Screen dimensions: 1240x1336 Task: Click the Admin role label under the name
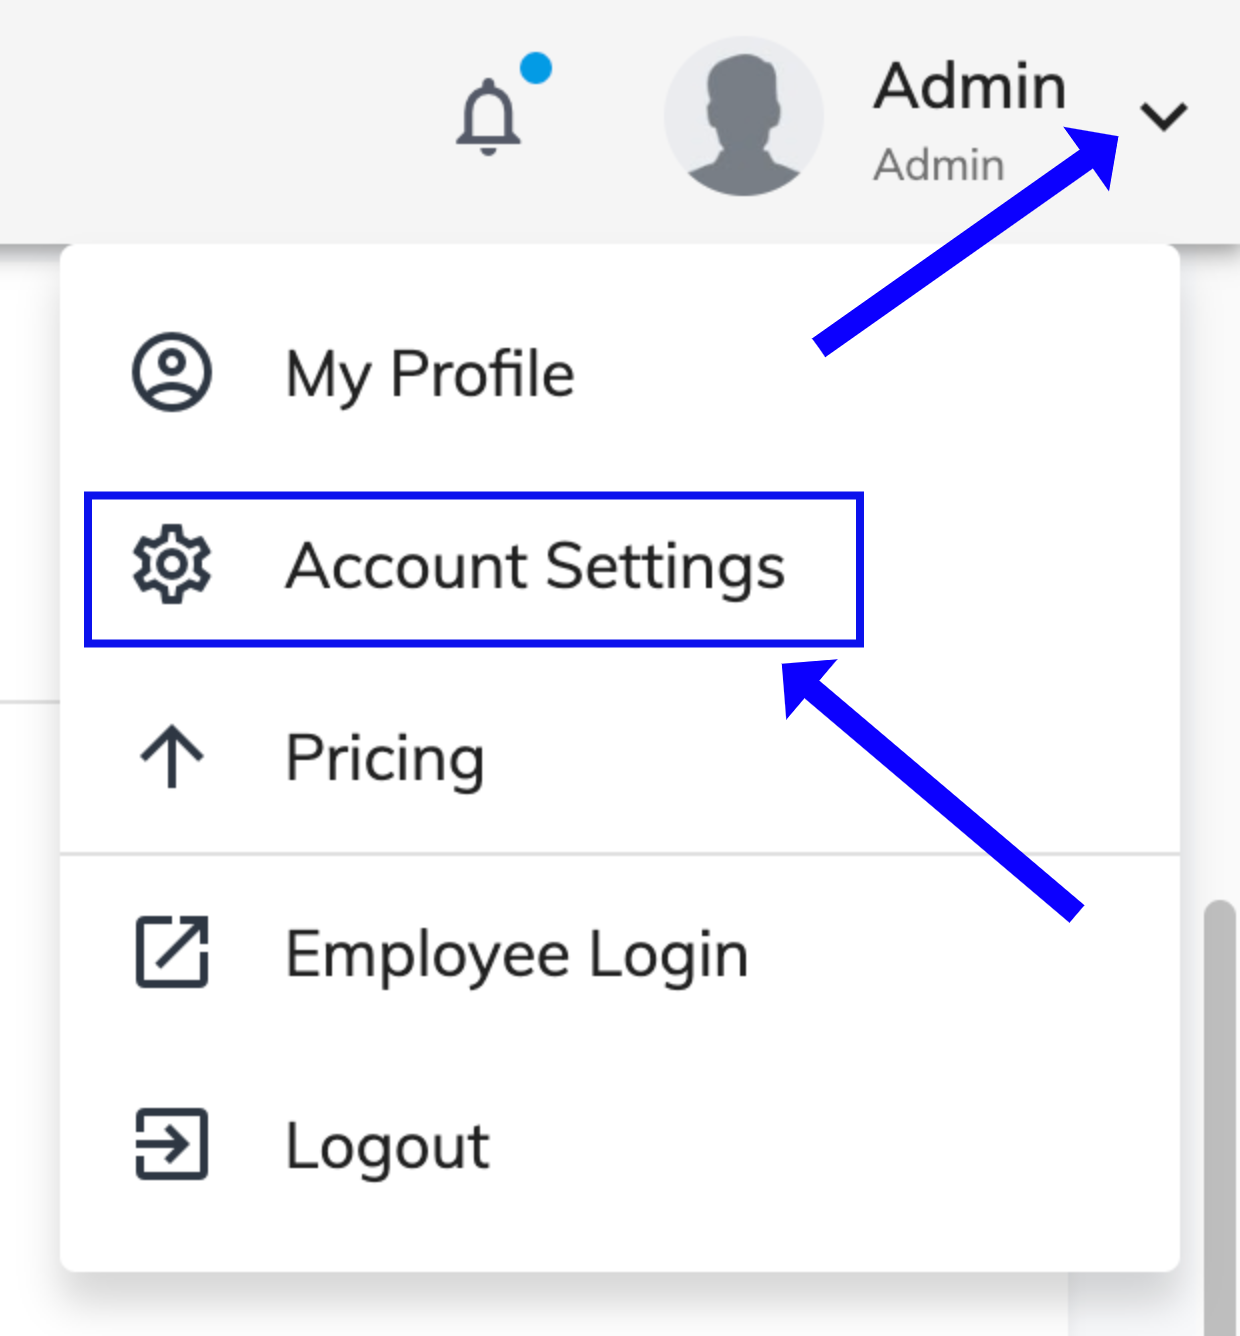tap(938, 164)
